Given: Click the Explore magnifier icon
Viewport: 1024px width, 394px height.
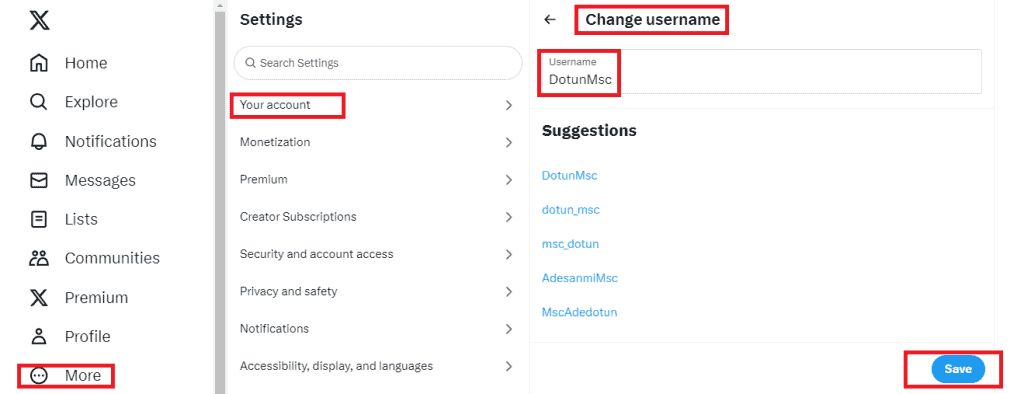Looking at the screenshot, I should tap(39, 102).
